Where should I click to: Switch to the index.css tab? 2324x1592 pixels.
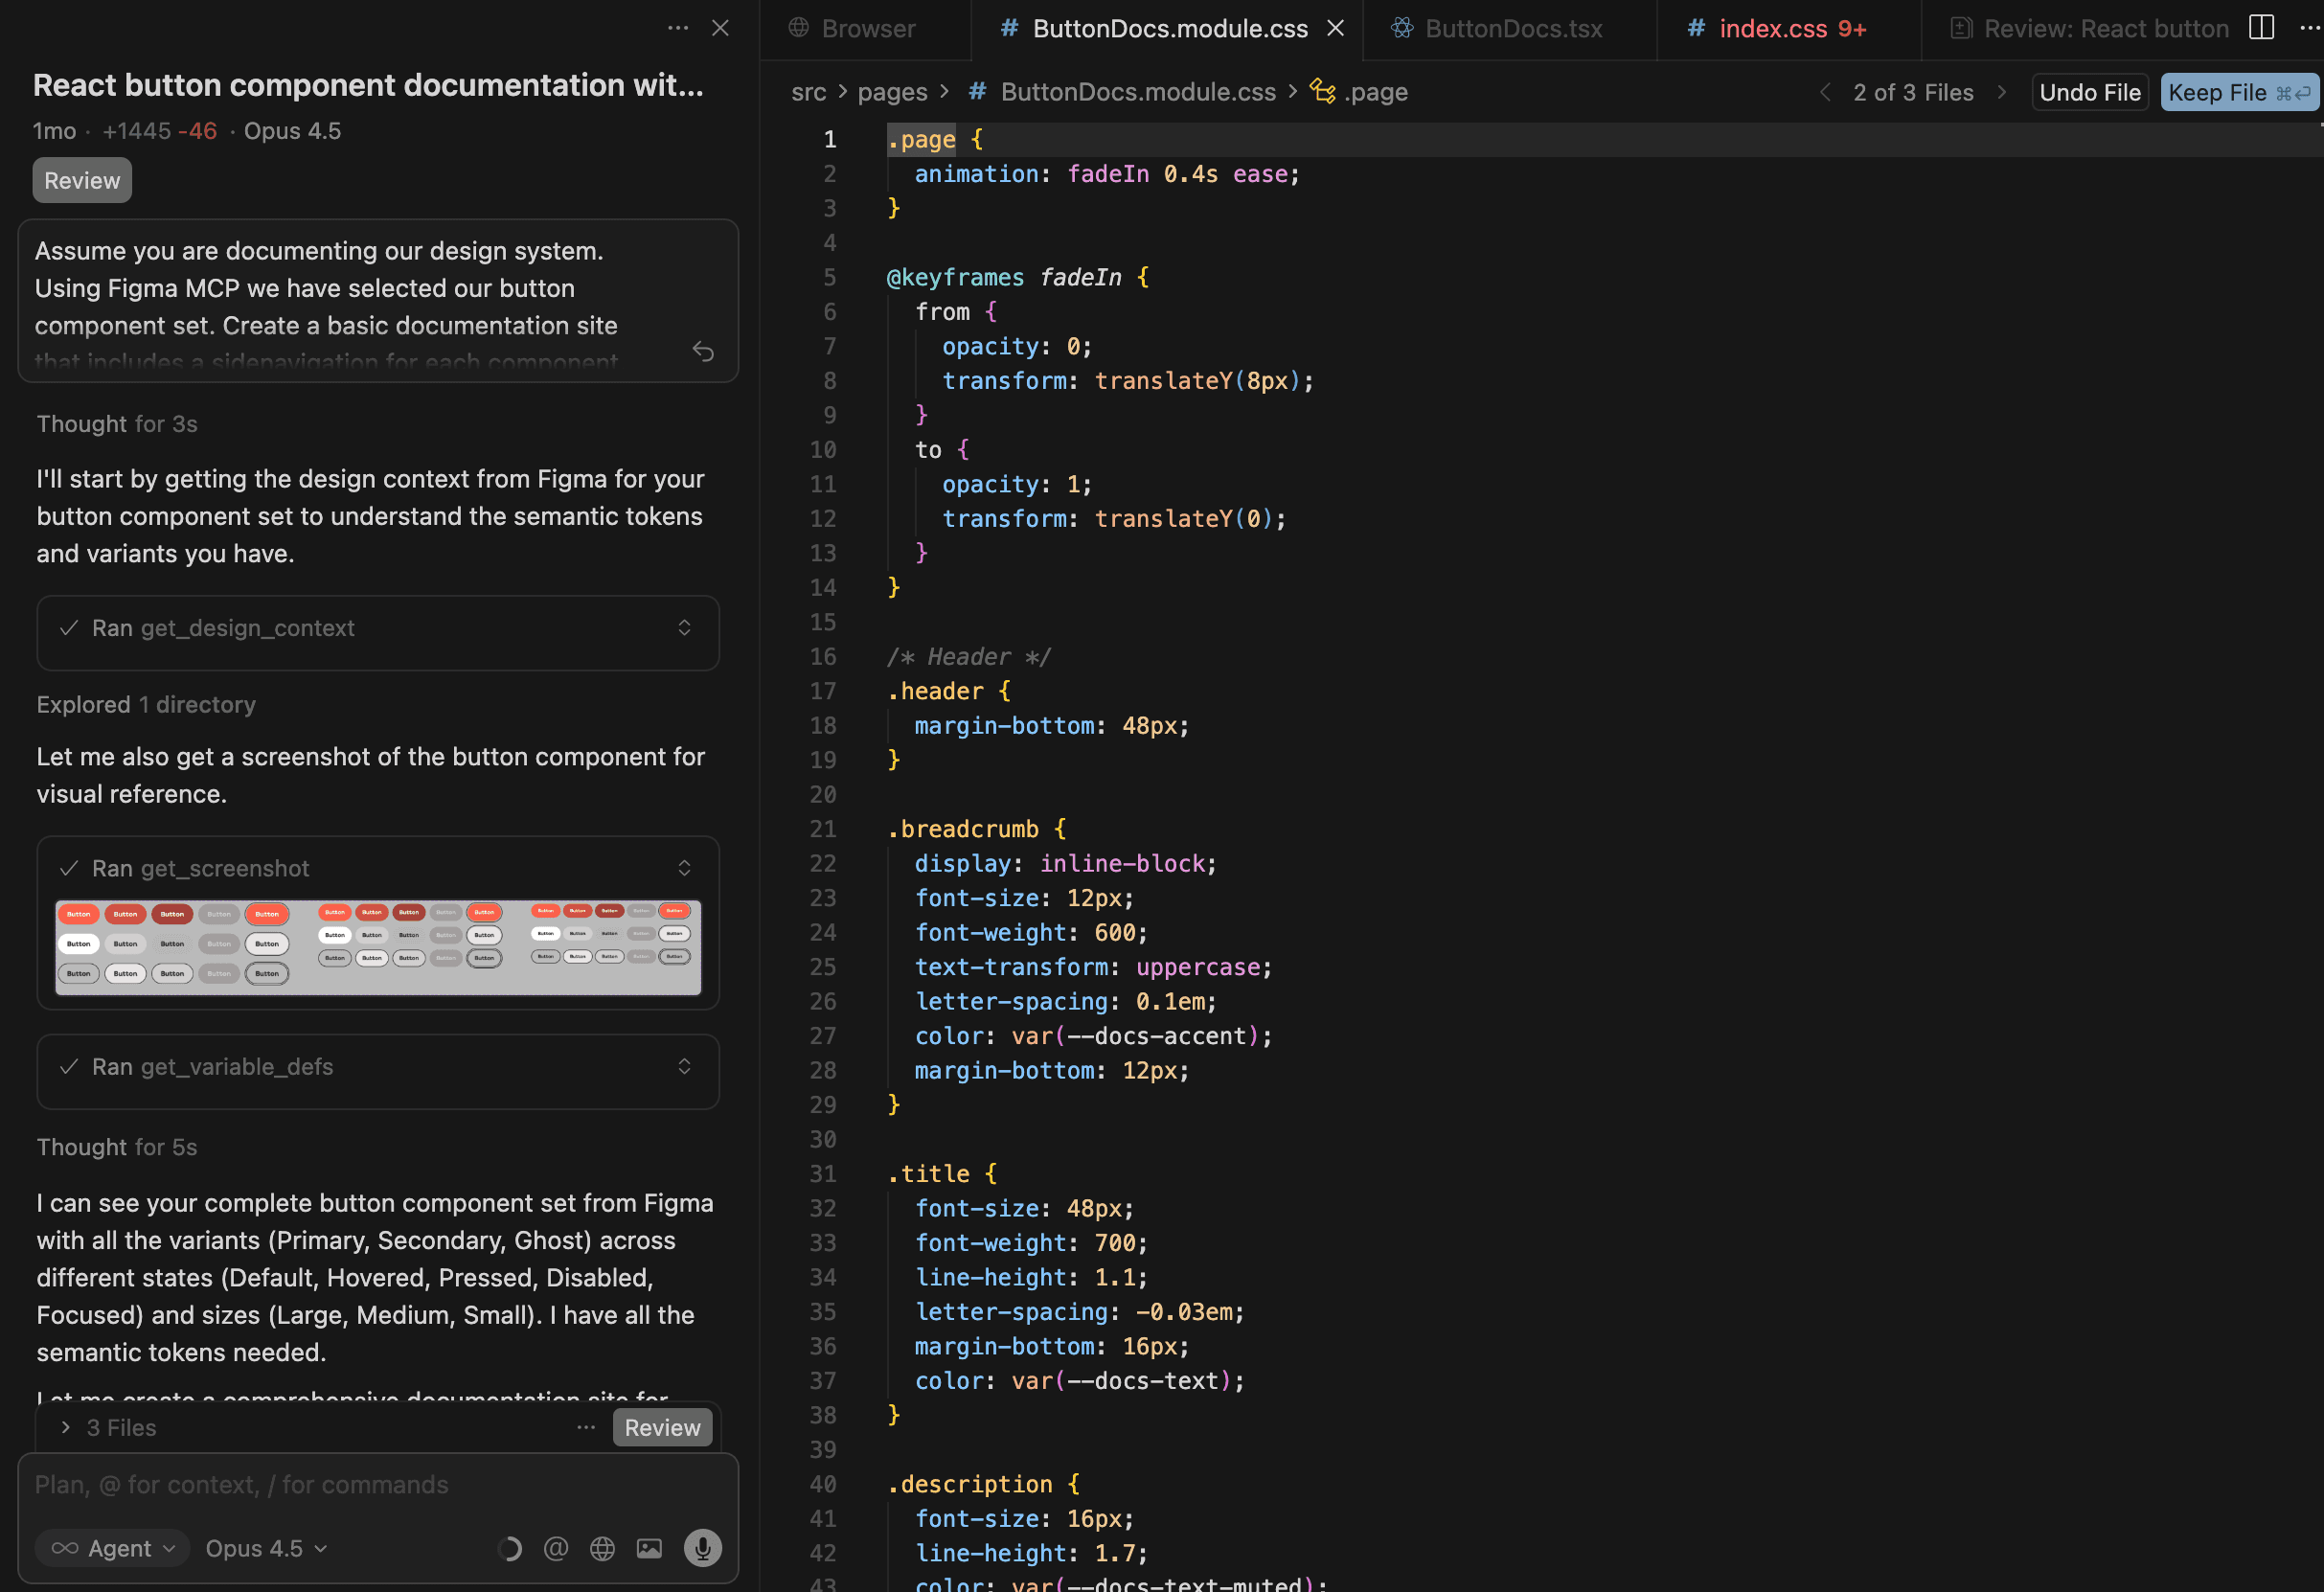tap(1772, 28)
